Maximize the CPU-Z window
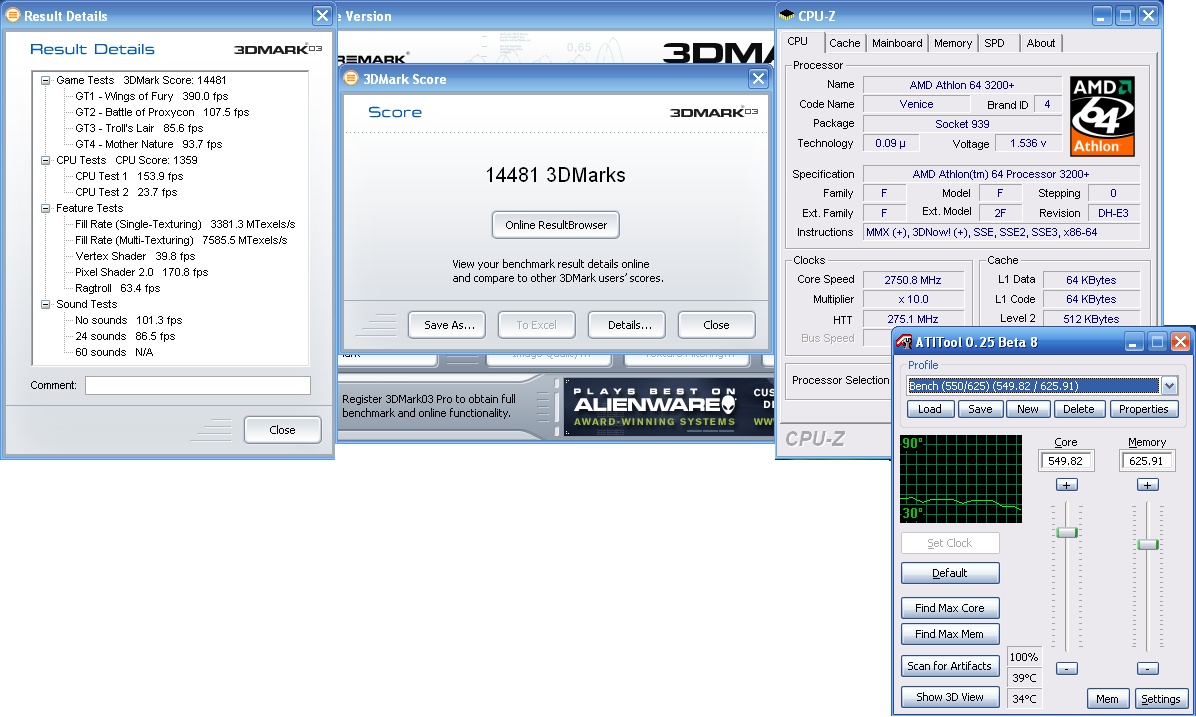1196x717 pixels. (x=1125, y=15)
